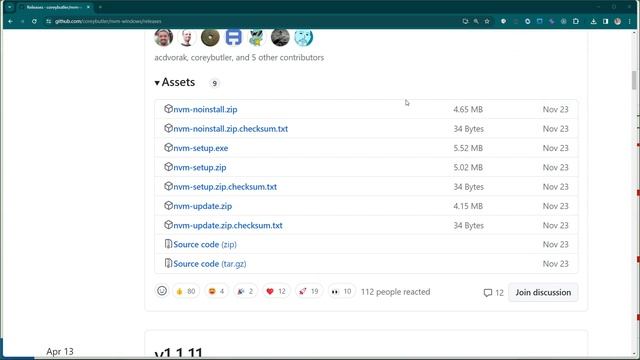The height and width of the screenshot is (360, 640).
Task: Open the browser Downloads icon
Action: (593, 21)
